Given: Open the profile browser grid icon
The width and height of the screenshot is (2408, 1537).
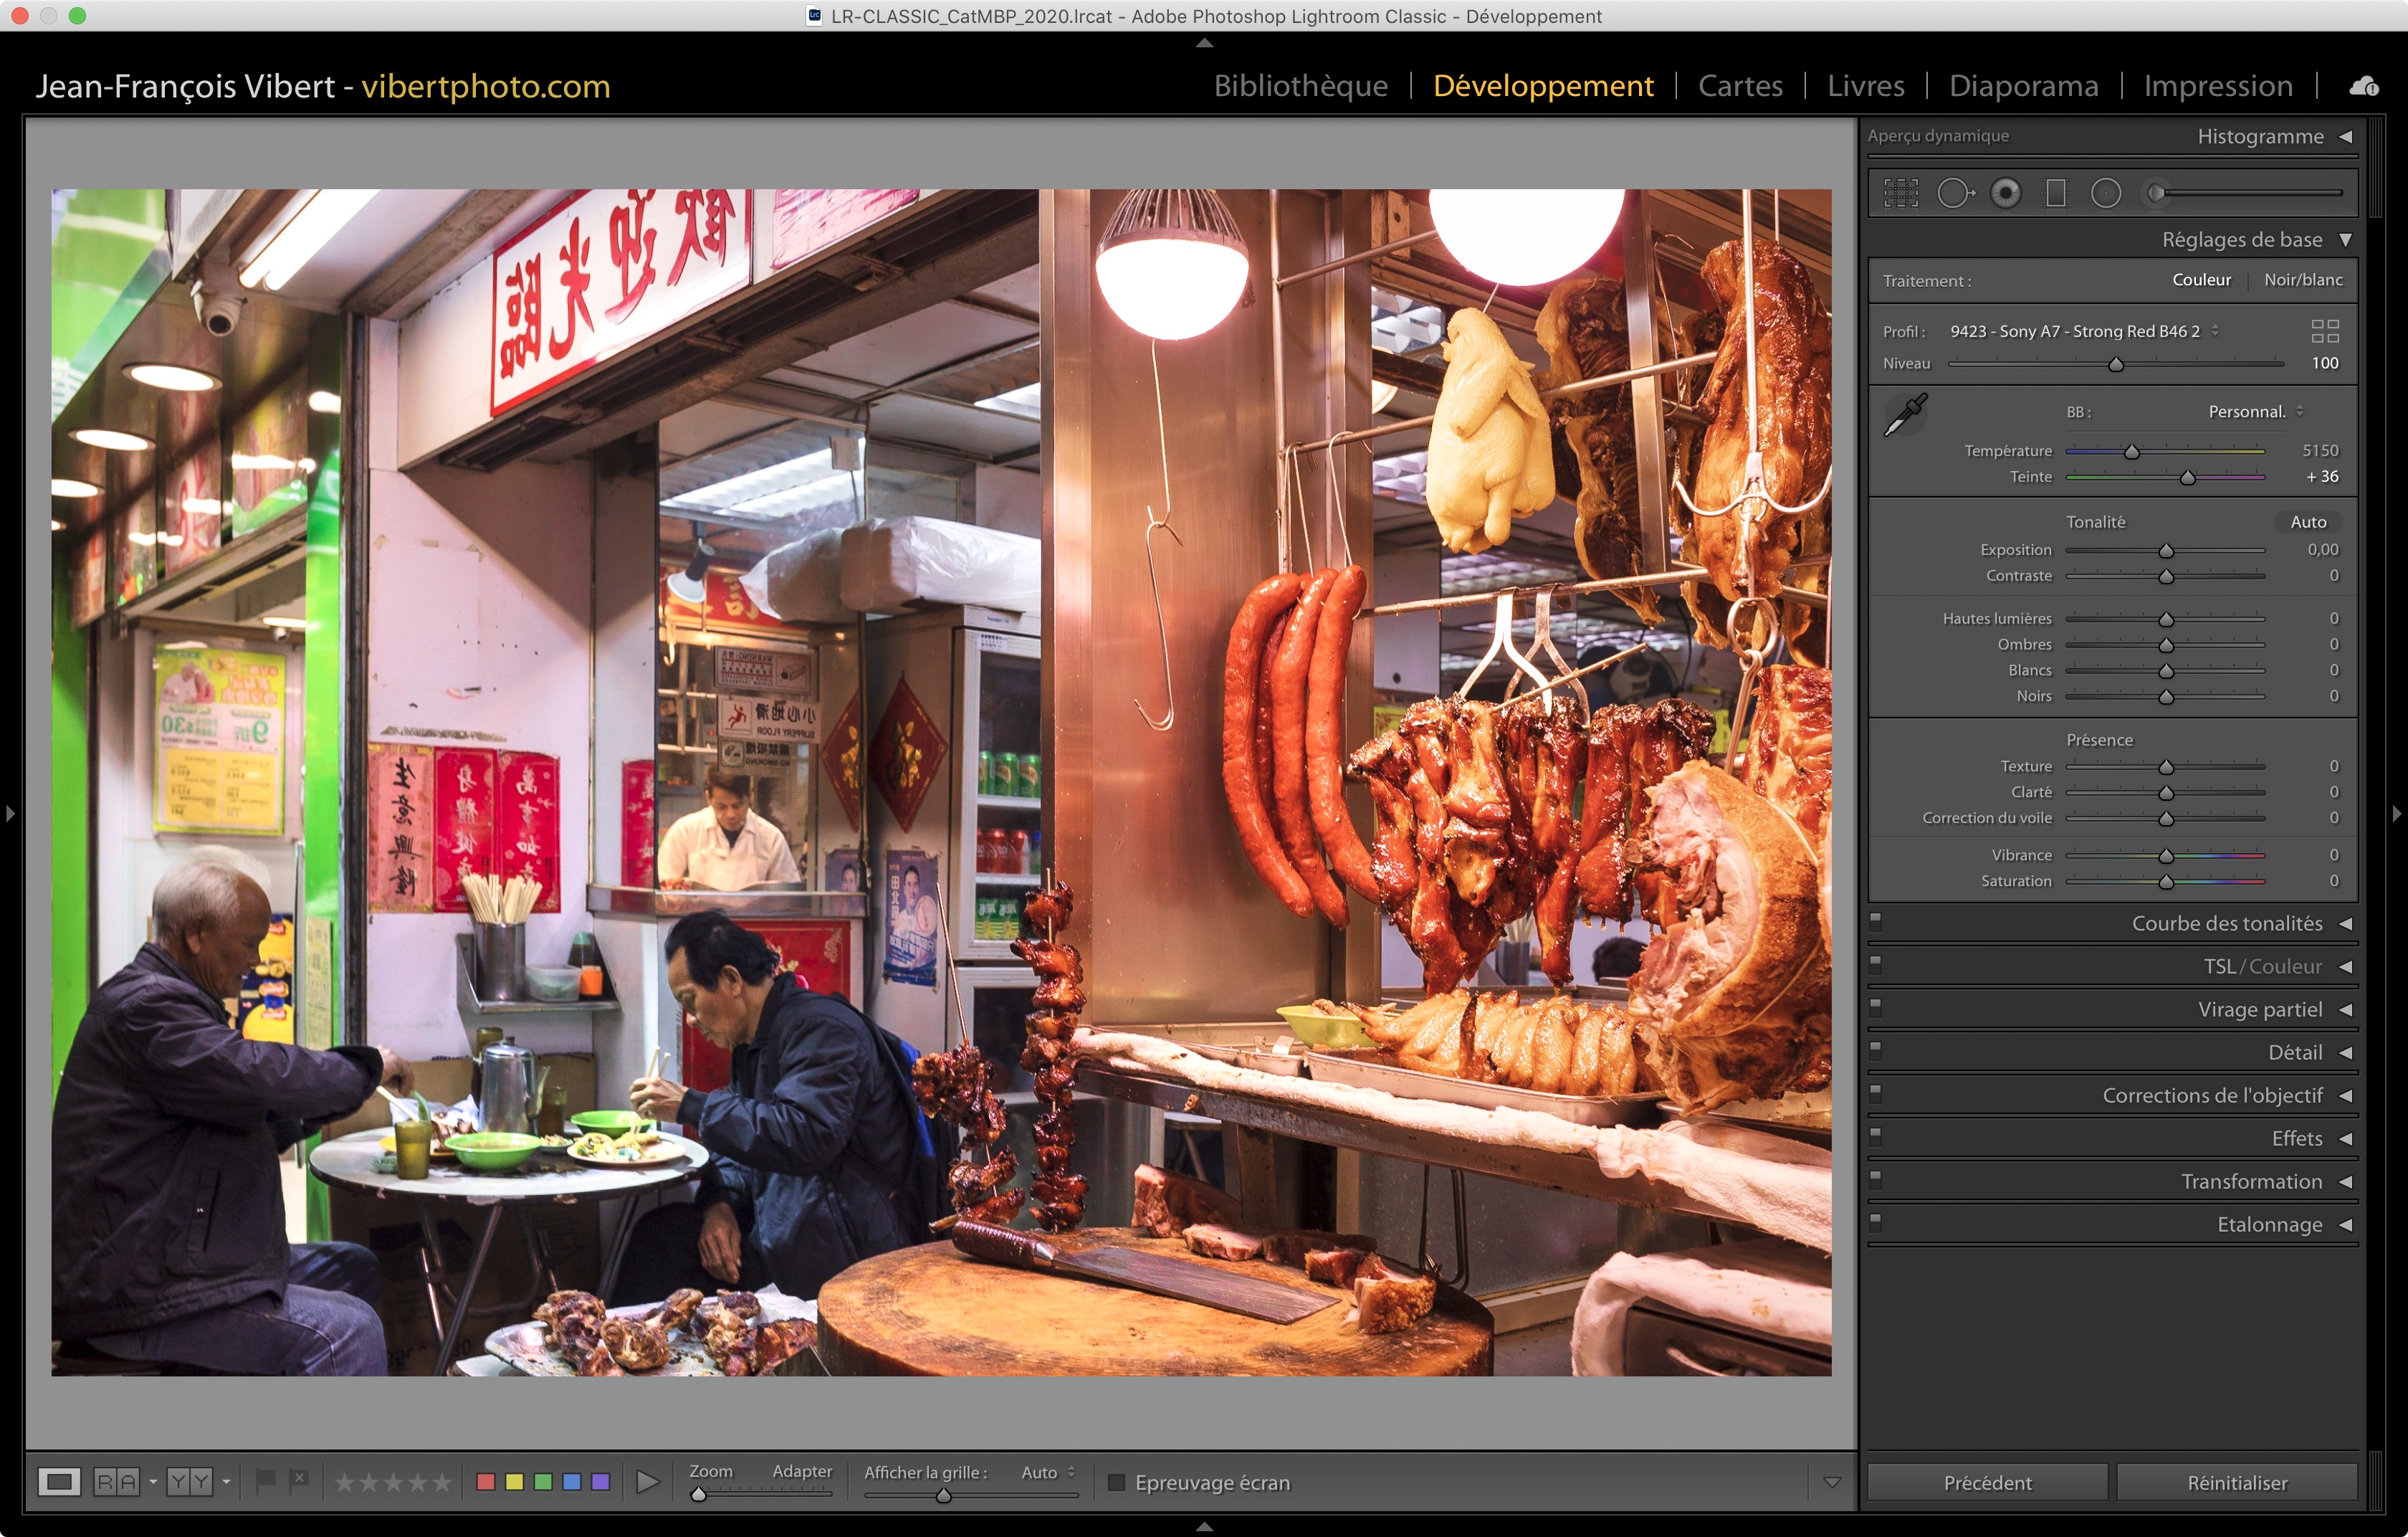Looking at the screenshot, I should point(2324,331).
